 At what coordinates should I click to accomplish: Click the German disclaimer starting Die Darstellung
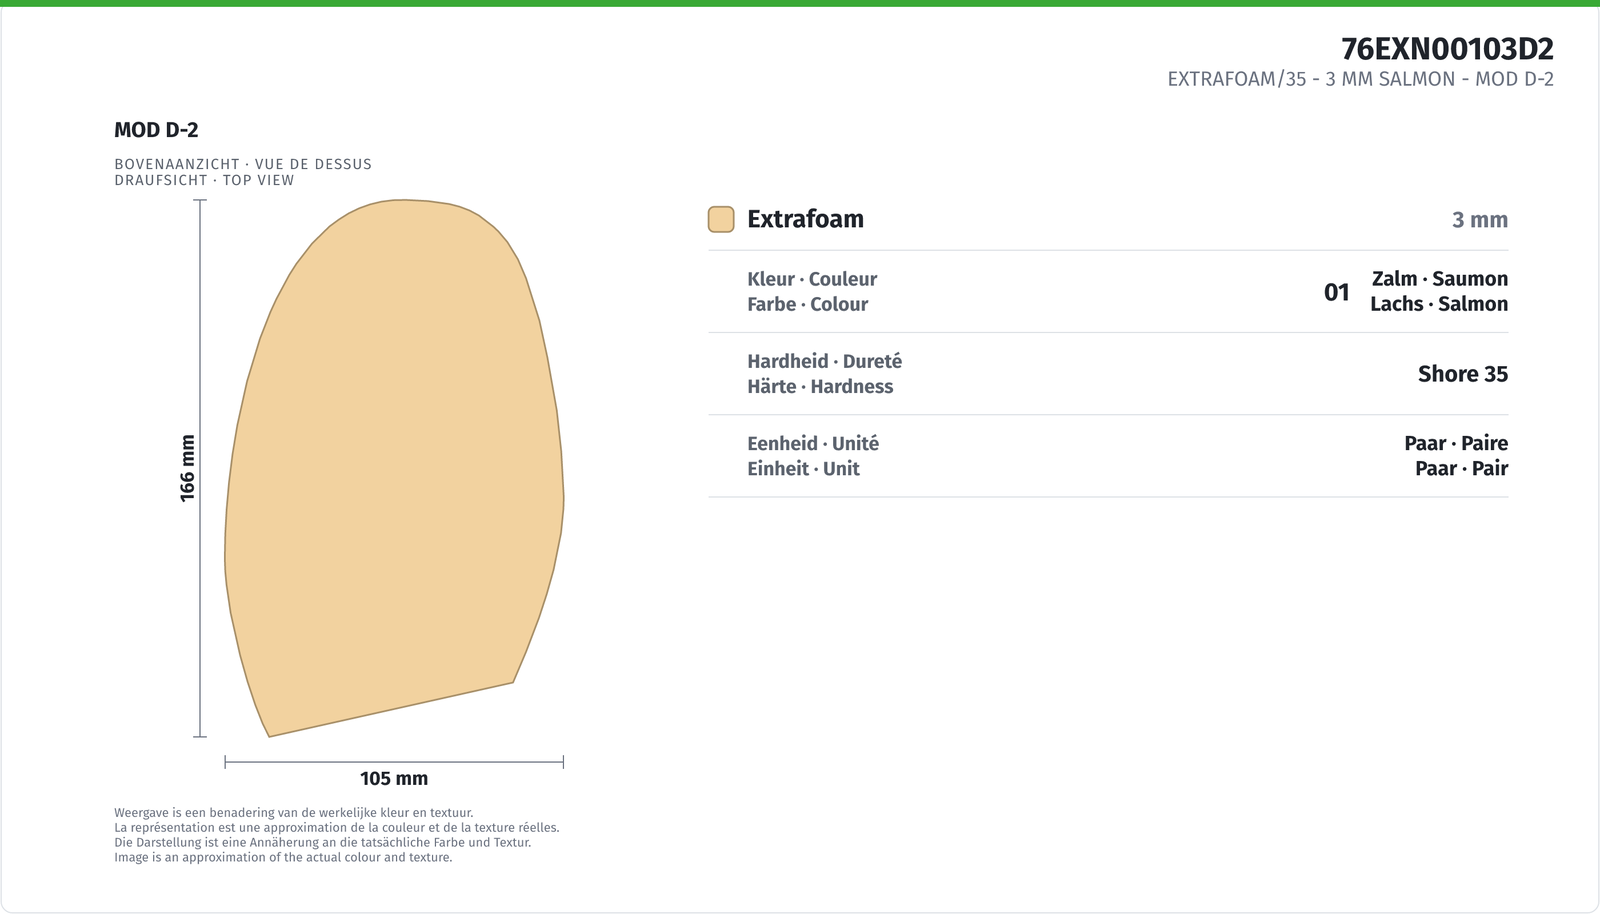coord(322,842)
